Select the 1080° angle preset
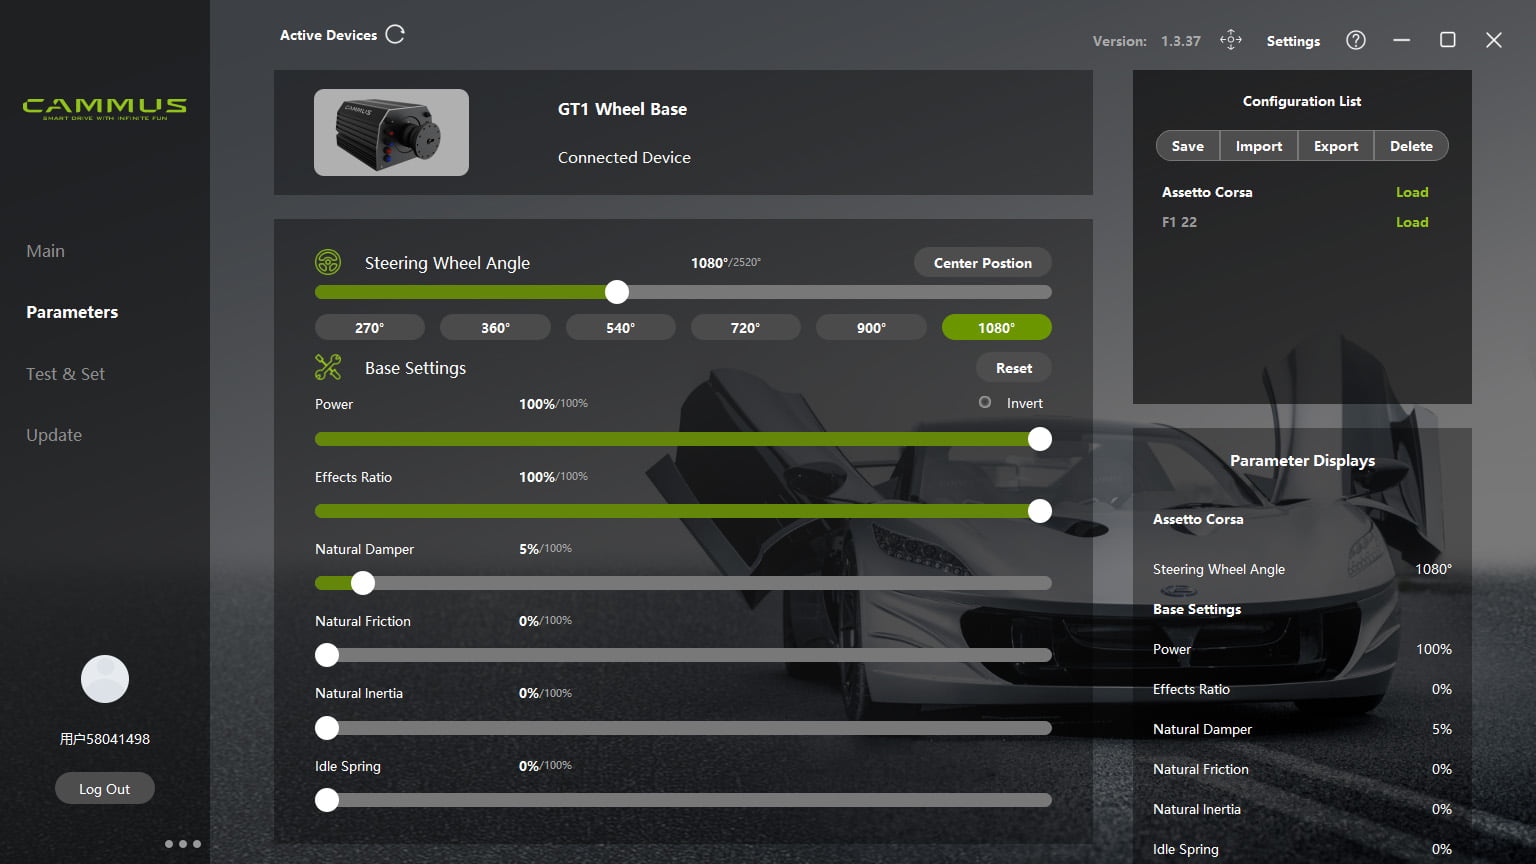Image resolution: width=1536 pixels, height=864 pixels. point(996,328)
